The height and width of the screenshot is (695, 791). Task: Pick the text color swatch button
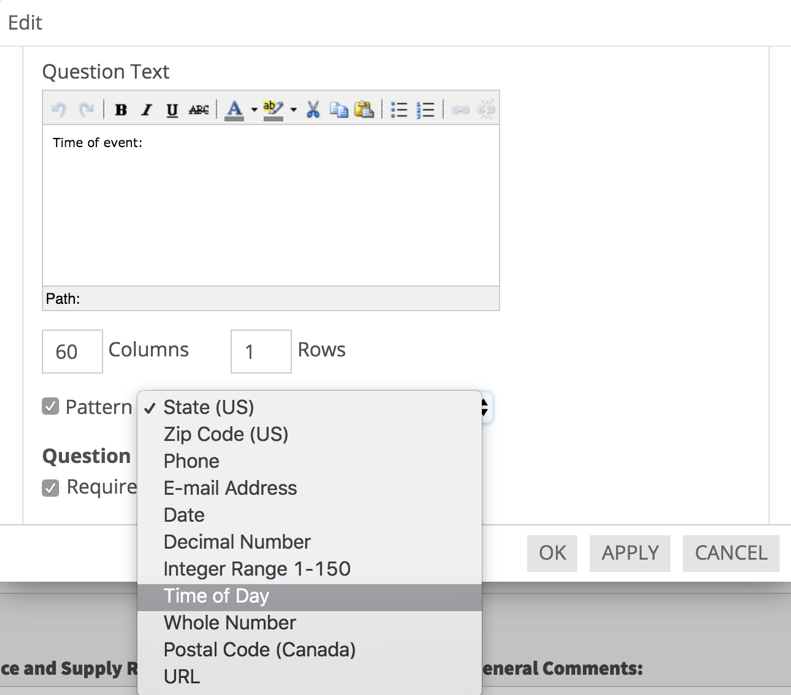pos(234,110)
